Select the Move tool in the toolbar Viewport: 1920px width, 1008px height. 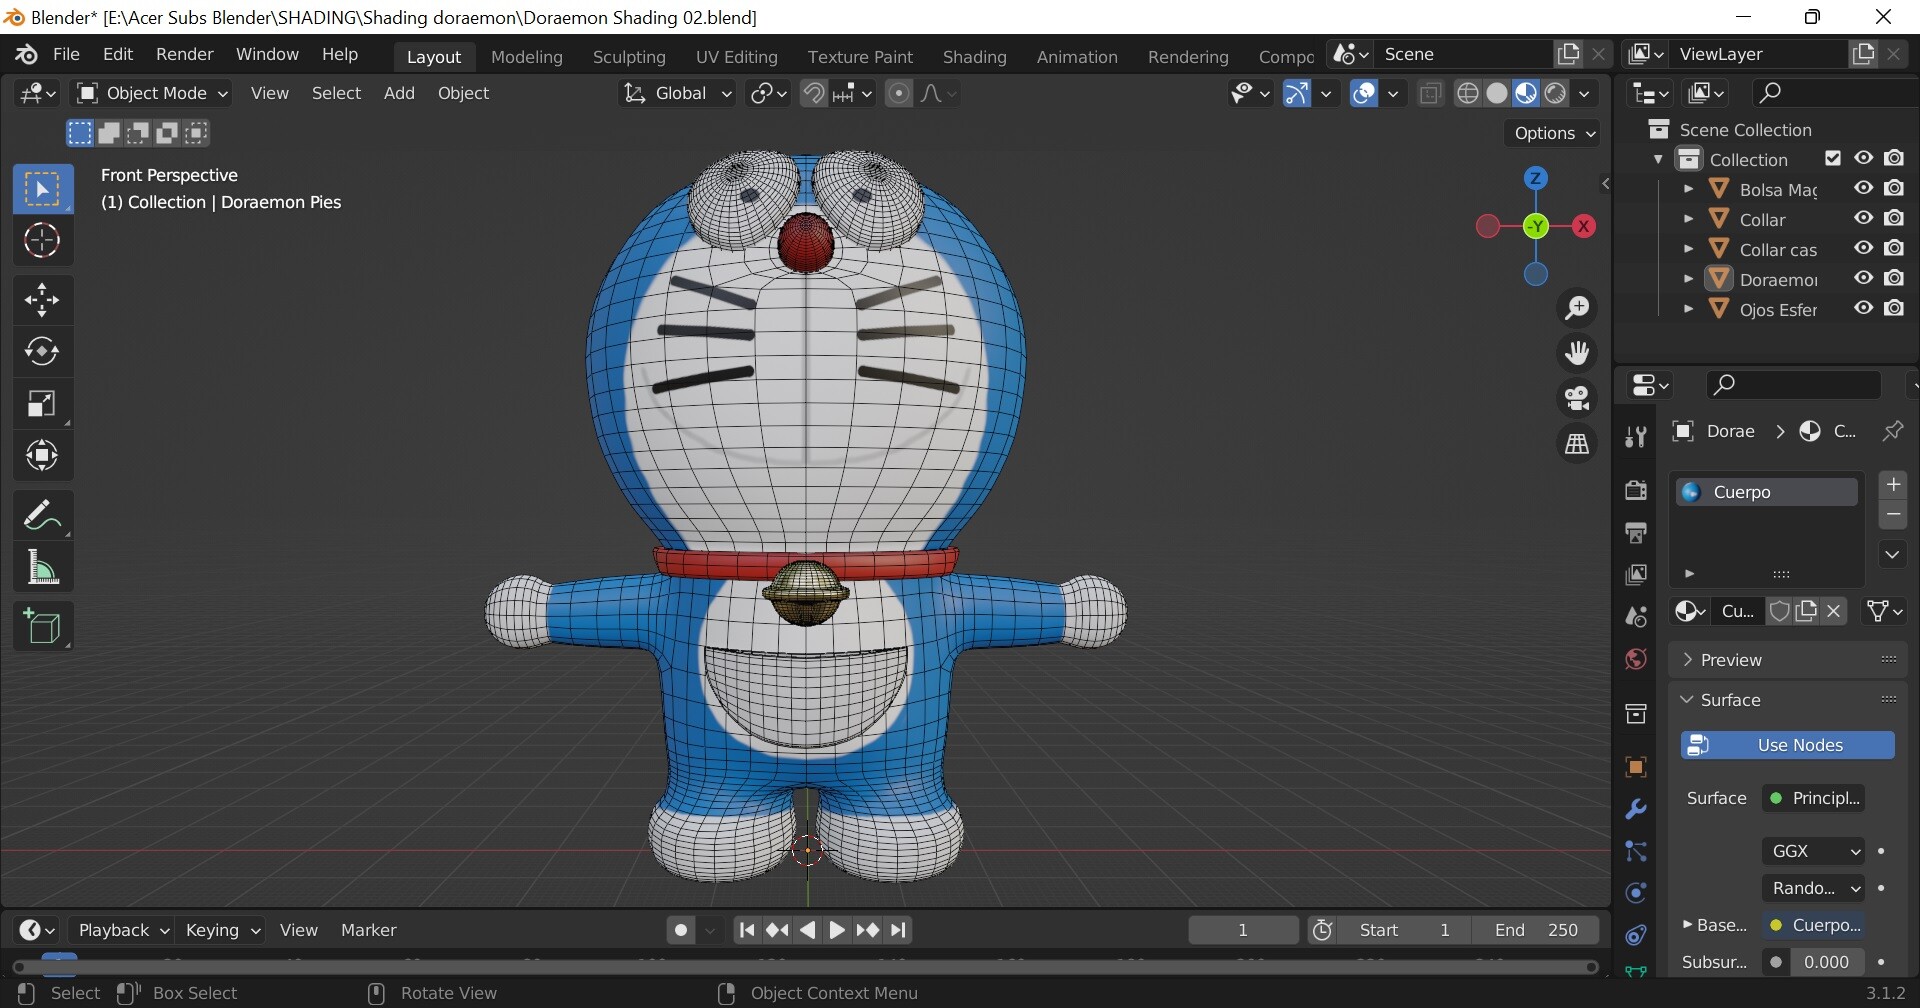coord(42,298)
